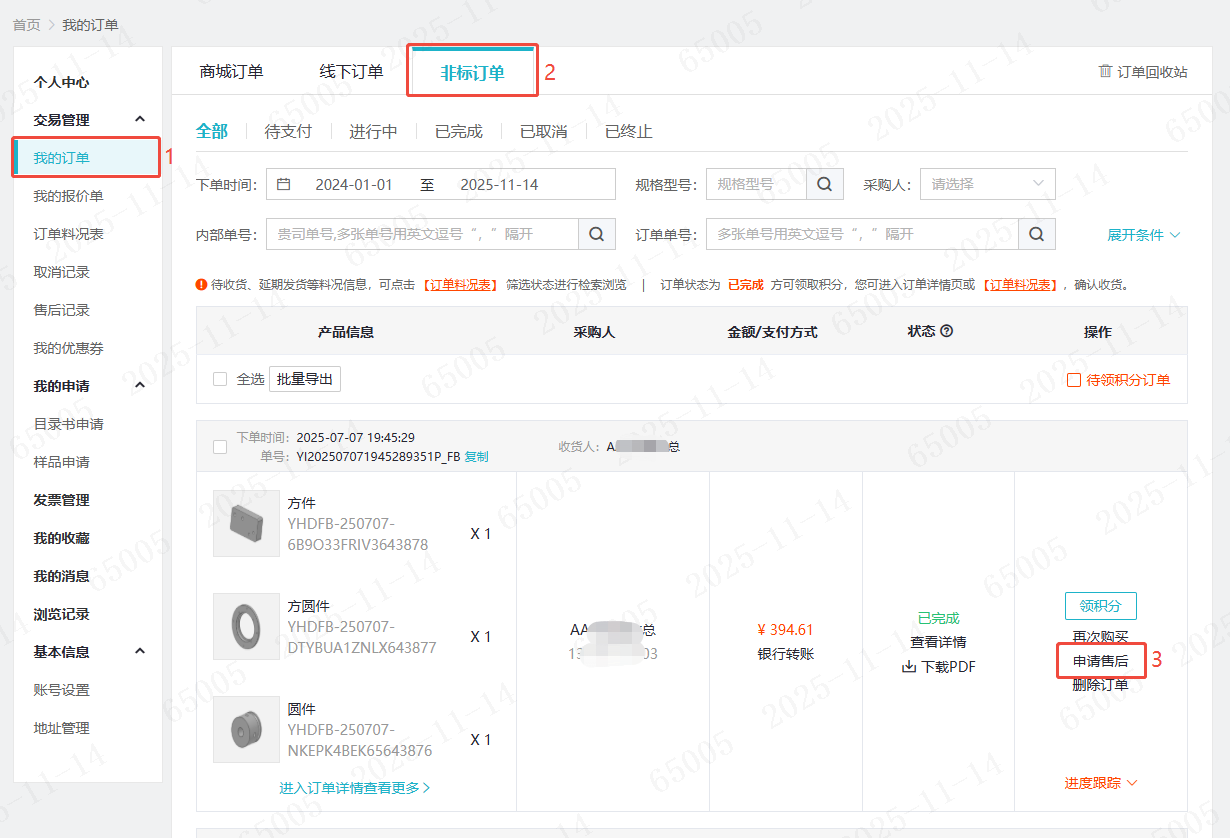Expand the 进度跟踪 progress tracker
Viewport: 1230px width, 838px height.
coord(1100,783)
